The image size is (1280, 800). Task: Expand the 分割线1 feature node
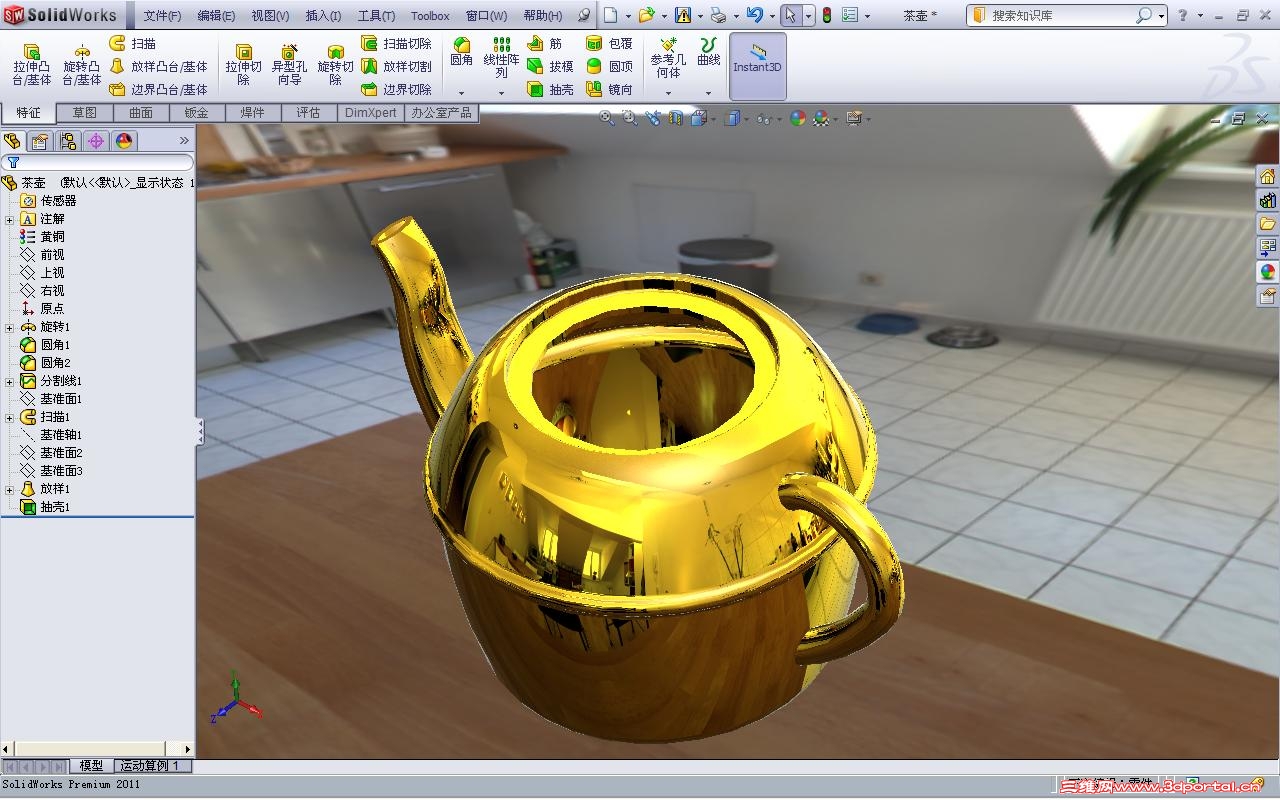(x=9, y=381)
